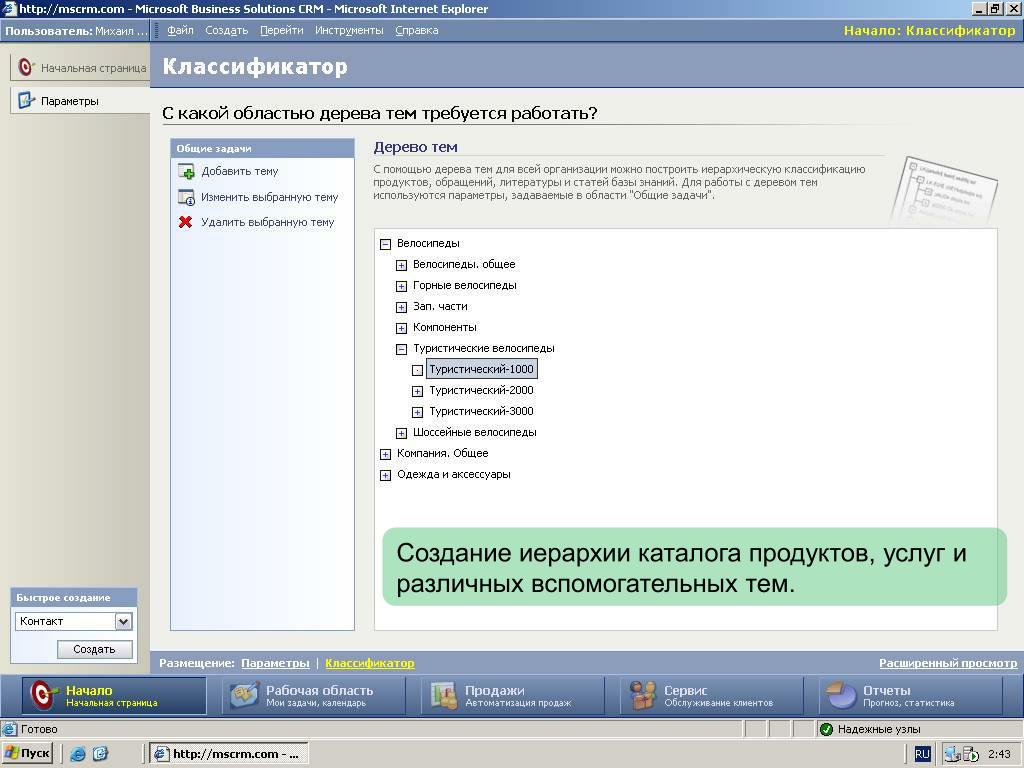Switch to the Продажи tab label
This screenshot has width=1024, height=768.
tap(494, 690)
